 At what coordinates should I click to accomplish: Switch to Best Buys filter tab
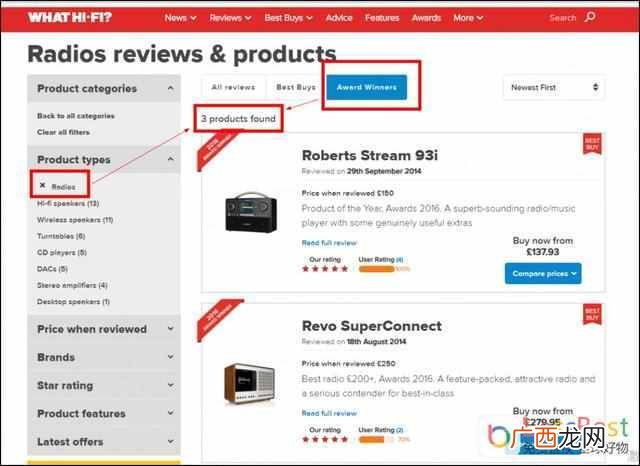tap(296, 87)
